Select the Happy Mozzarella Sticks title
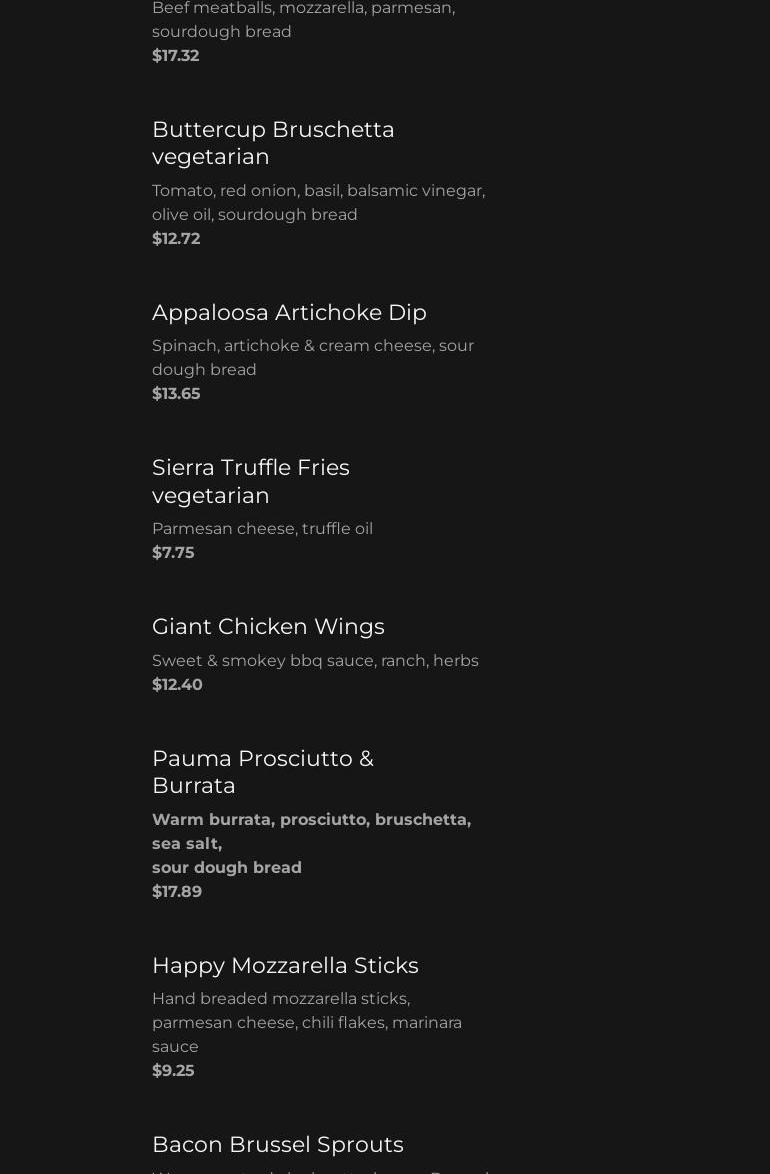770x1174 pixels. (x=285, y=965)
